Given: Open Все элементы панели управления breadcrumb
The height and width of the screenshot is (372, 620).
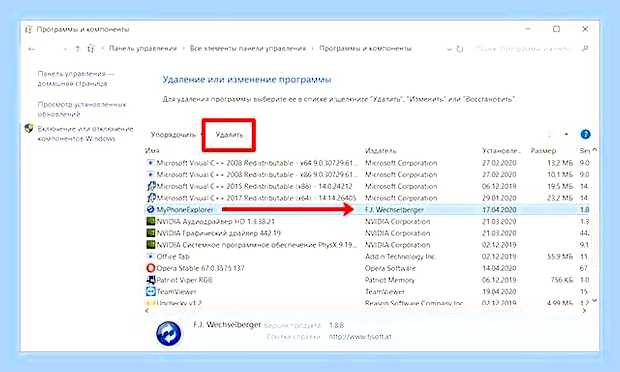Looking at the screenshot, I should pyautogui.click(x=248, y=49).
